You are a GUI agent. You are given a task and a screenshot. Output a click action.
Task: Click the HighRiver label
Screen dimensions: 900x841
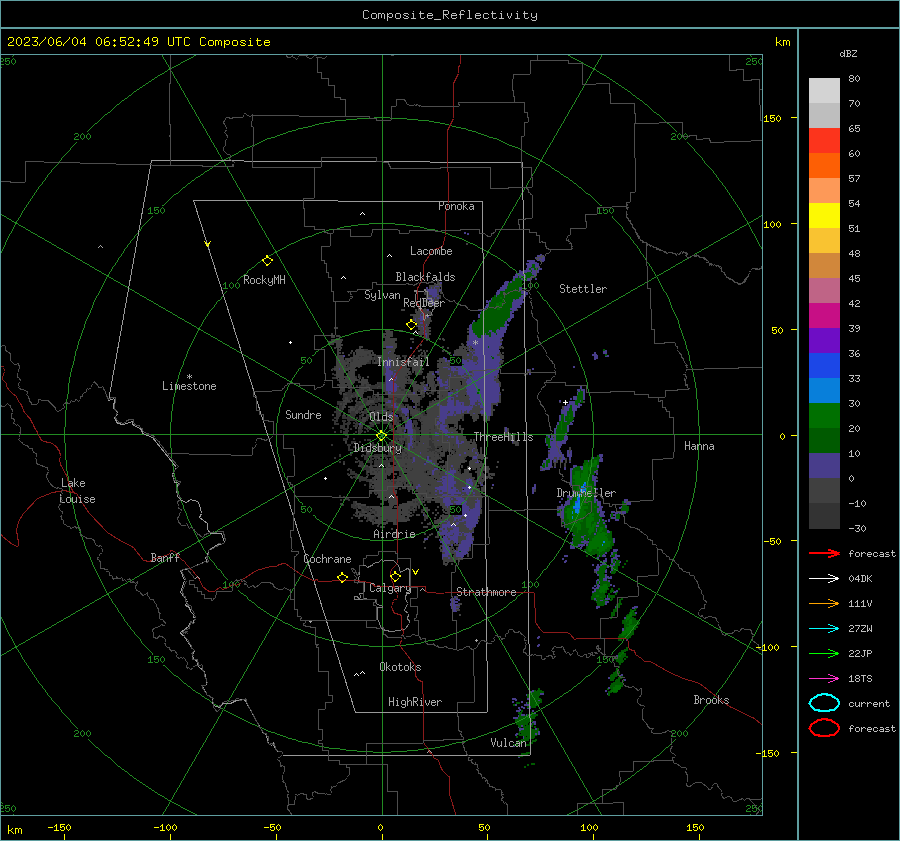click(415, 702)
